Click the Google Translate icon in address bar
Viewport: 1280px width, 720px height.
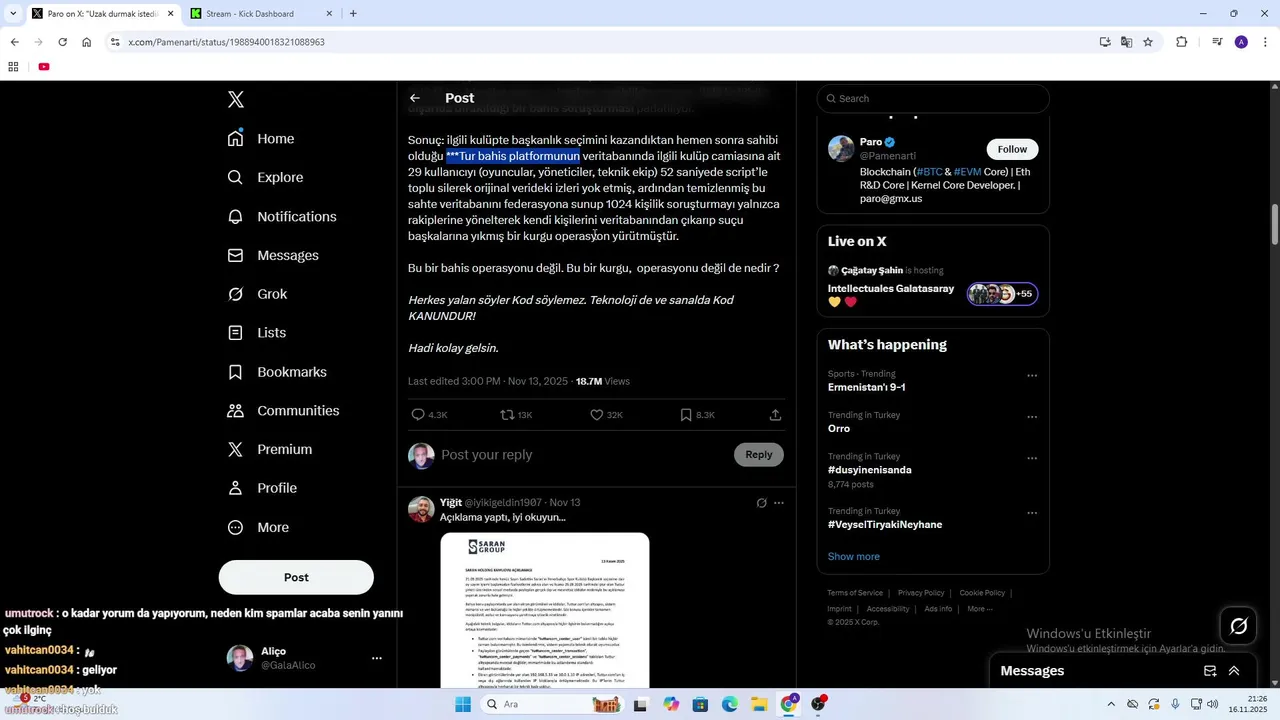coord(1127,42)
